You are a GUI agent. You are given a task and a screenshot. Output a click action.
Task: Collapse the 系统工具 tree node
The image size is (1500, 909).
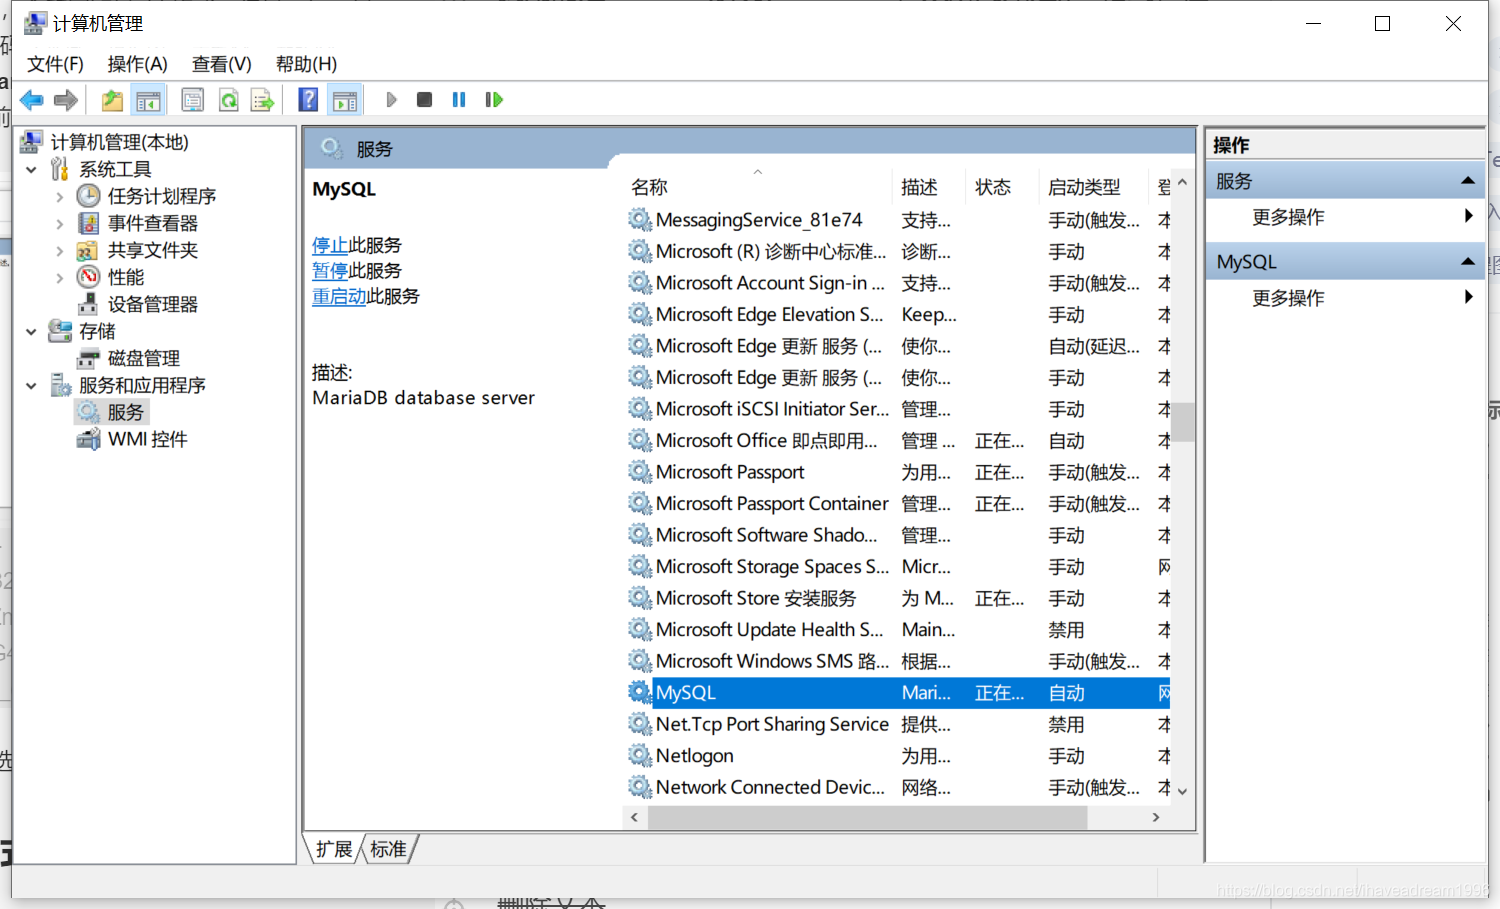(32, 170)
